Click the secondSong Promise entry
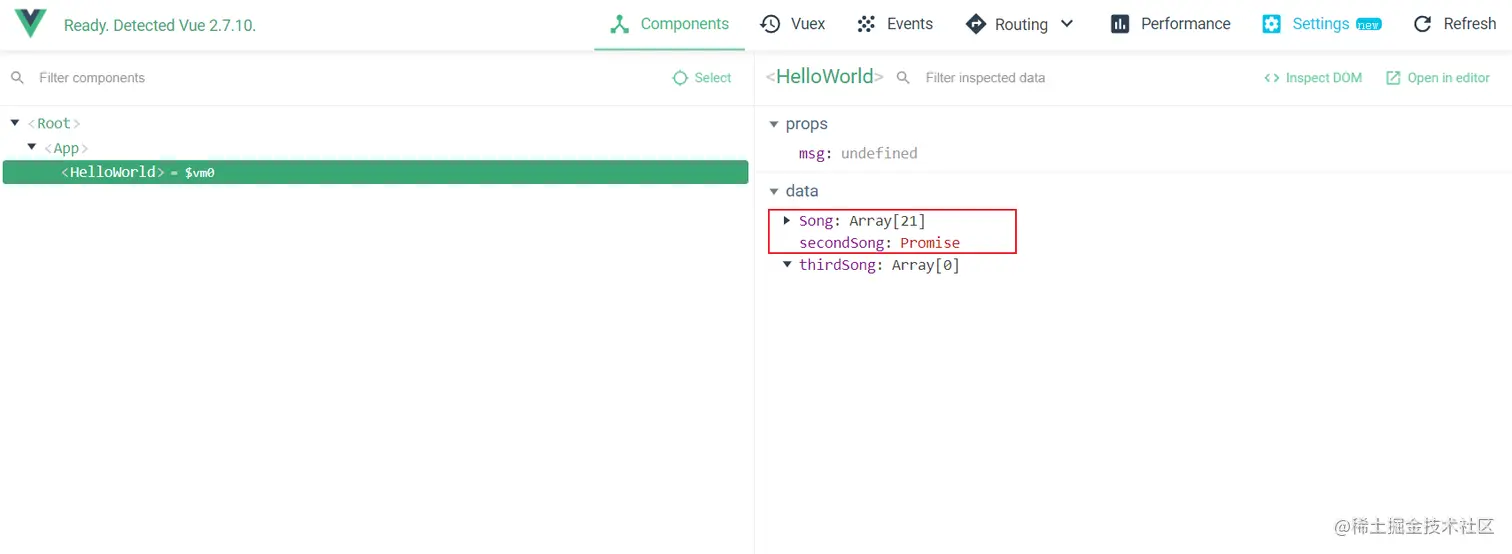Viewport: 1512px width, 554px height. coord(879,243)
